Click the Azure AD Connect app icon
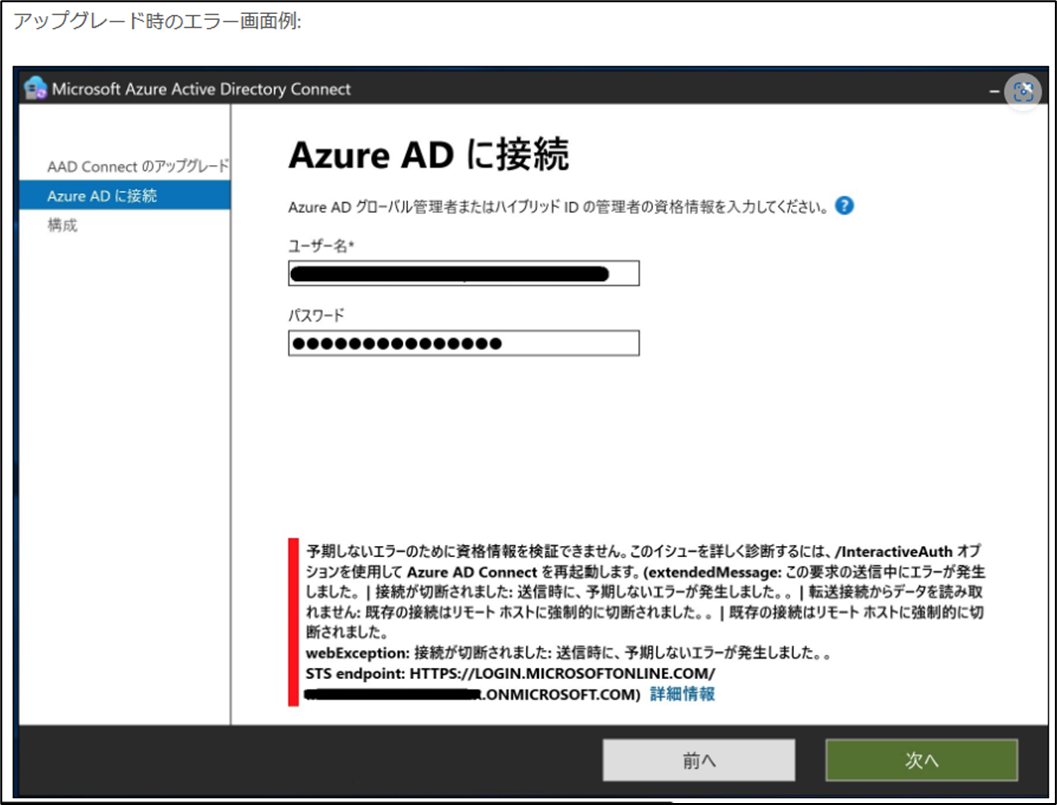Viewport: 1057px width, 805px height. tap(35, 88)
